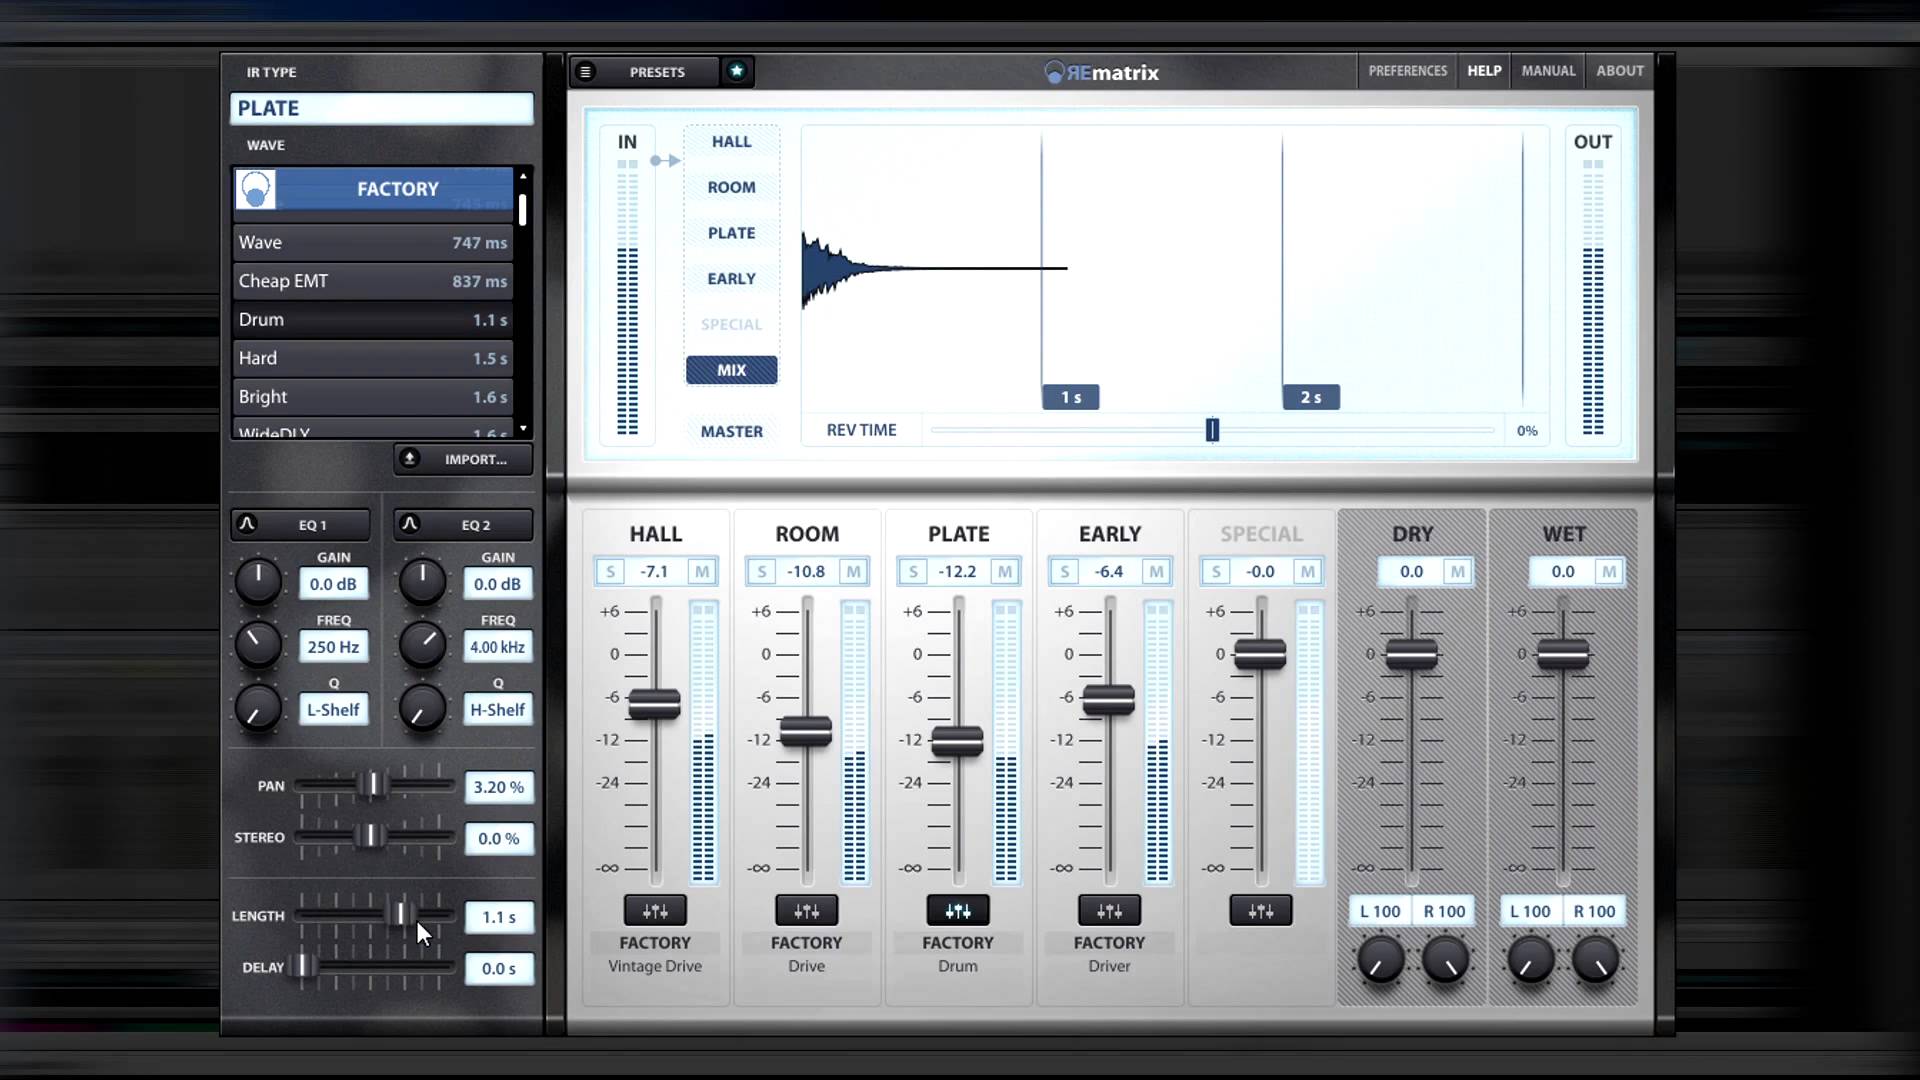Open PREFERENCES

coord(1407,71)
